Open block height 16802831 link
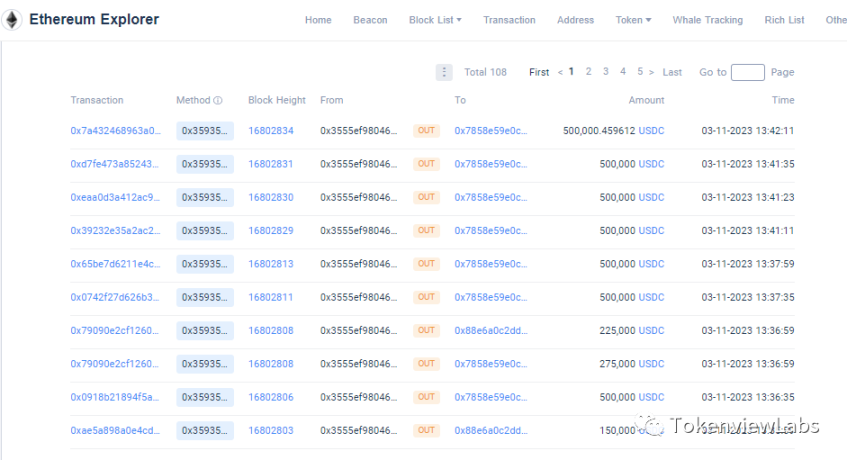Screen dimensions: 847x460 click(271, 164)
